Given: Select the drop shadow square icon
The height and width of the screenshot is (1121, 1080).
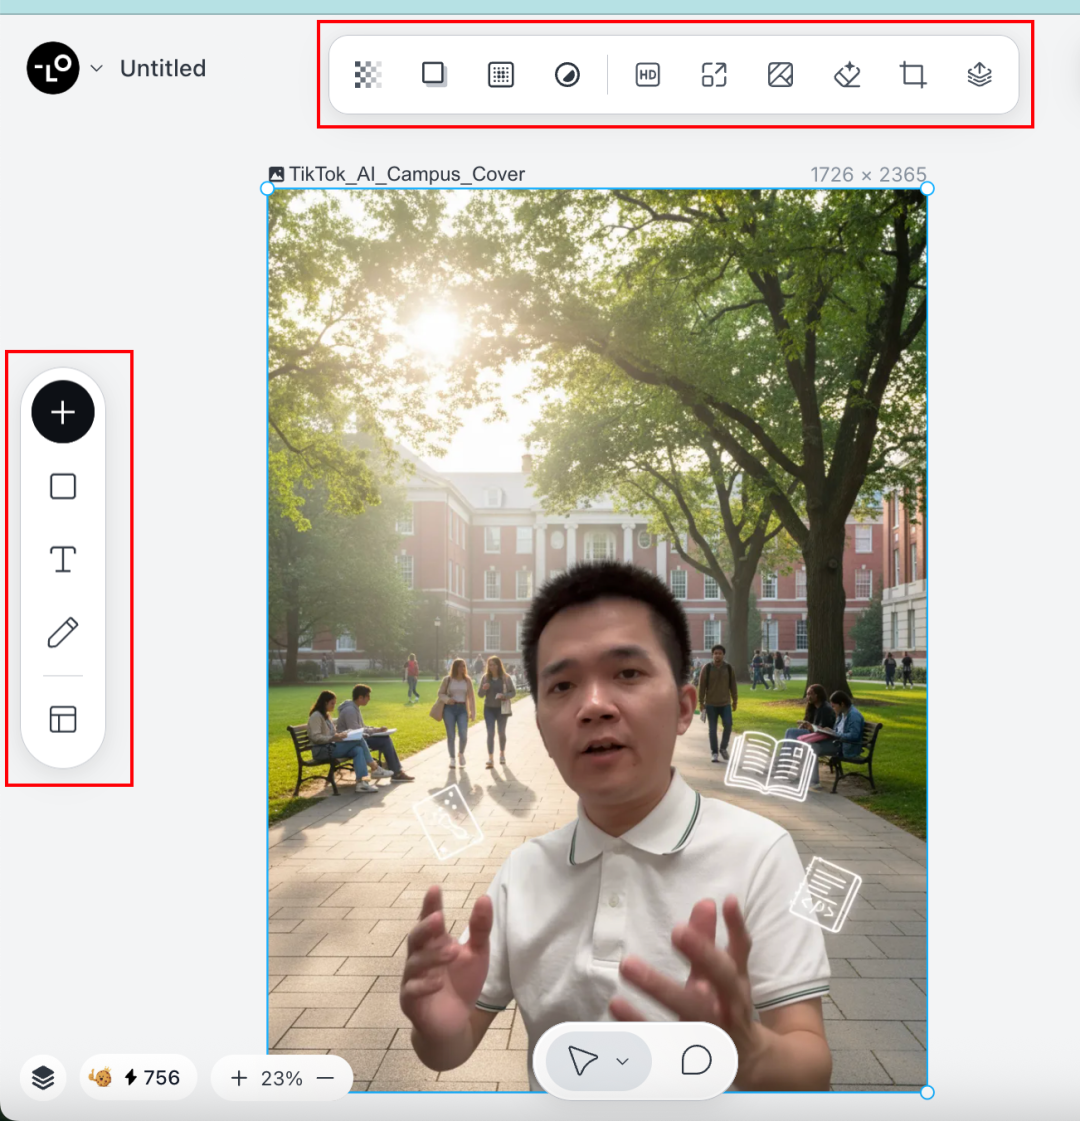Looking at the screenshot, I should pos(434,75).
